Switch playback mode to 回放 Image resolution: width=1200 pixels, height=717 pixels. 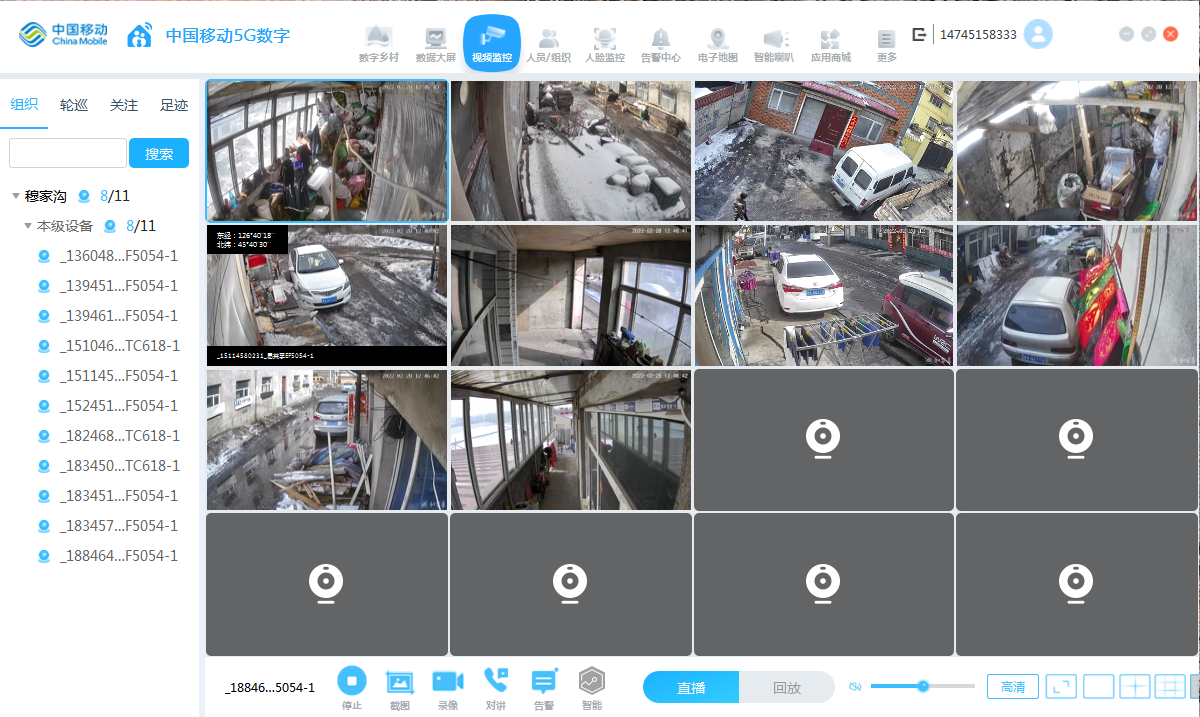tap(787, 688)
